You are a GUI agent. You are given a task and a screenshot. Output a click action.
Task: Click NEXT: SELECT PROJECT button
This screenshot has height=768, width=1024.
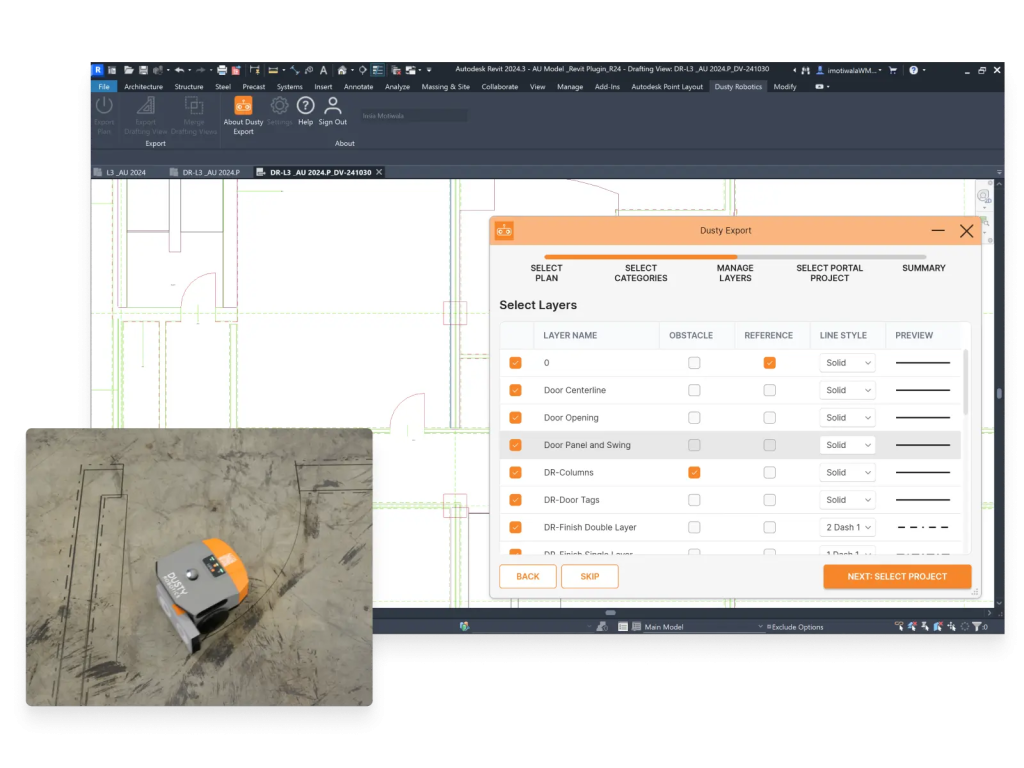tap(897, 577)
